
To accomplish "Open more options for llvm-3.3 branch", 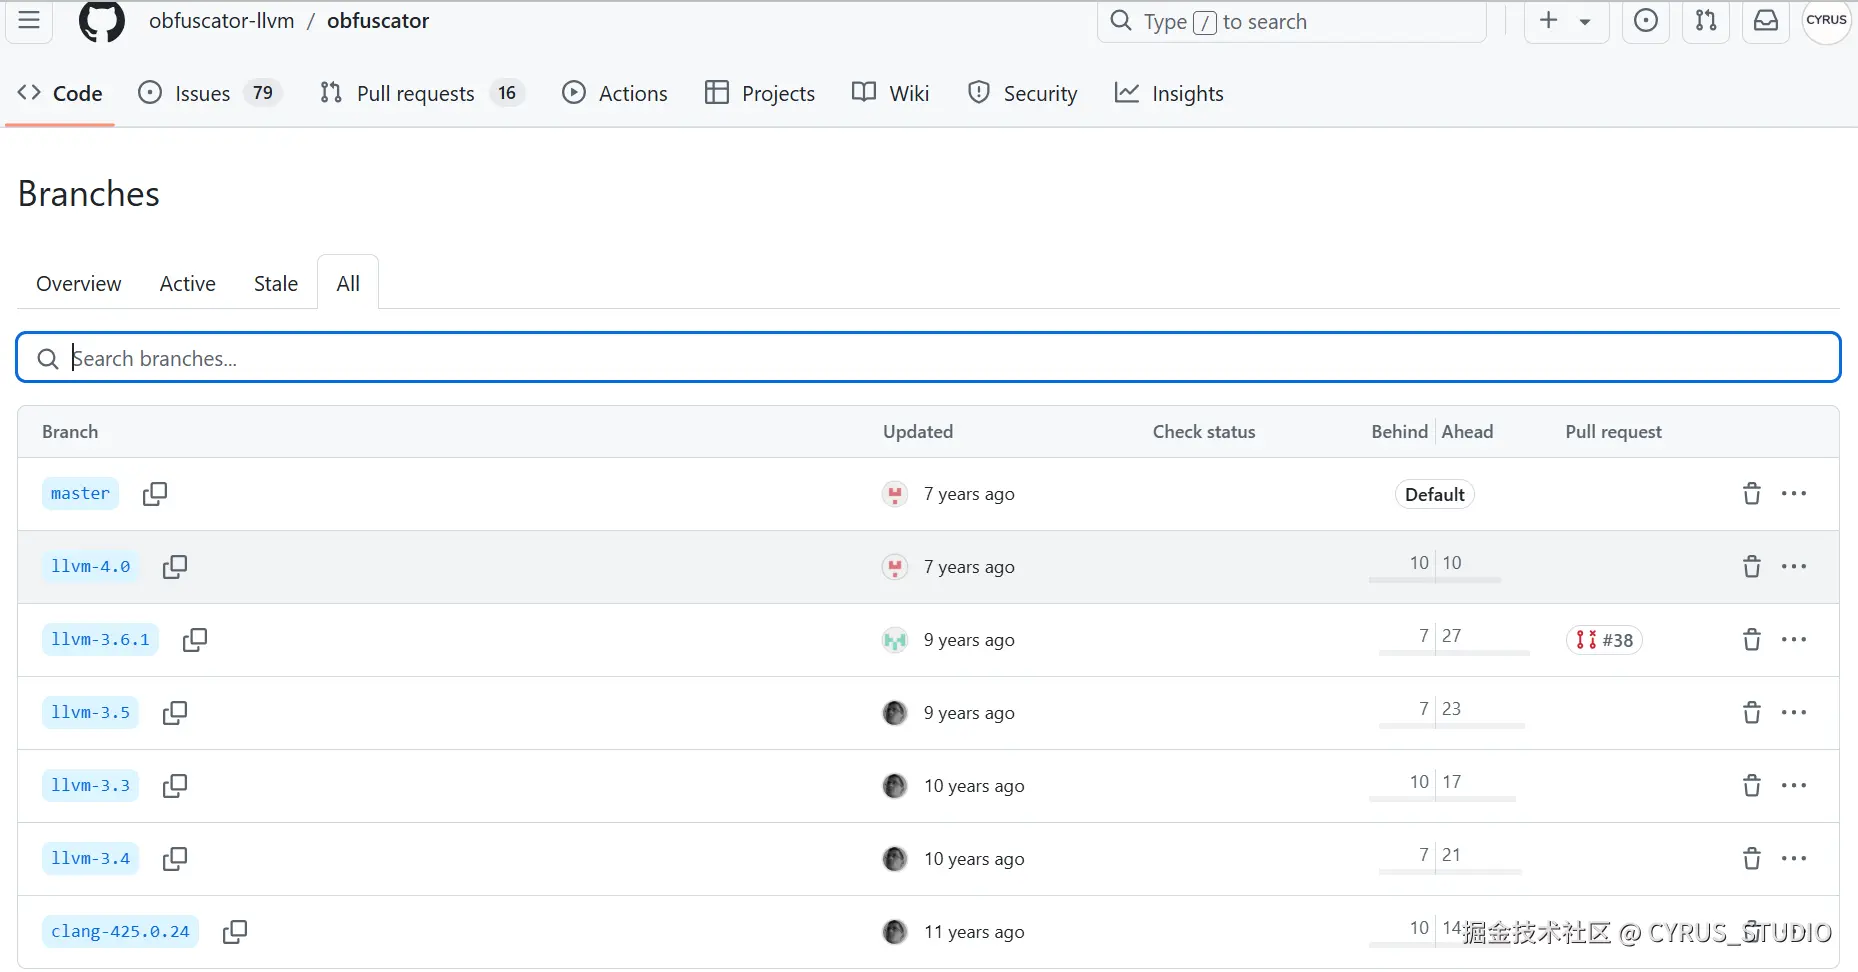I will (x=1794, y=786).
